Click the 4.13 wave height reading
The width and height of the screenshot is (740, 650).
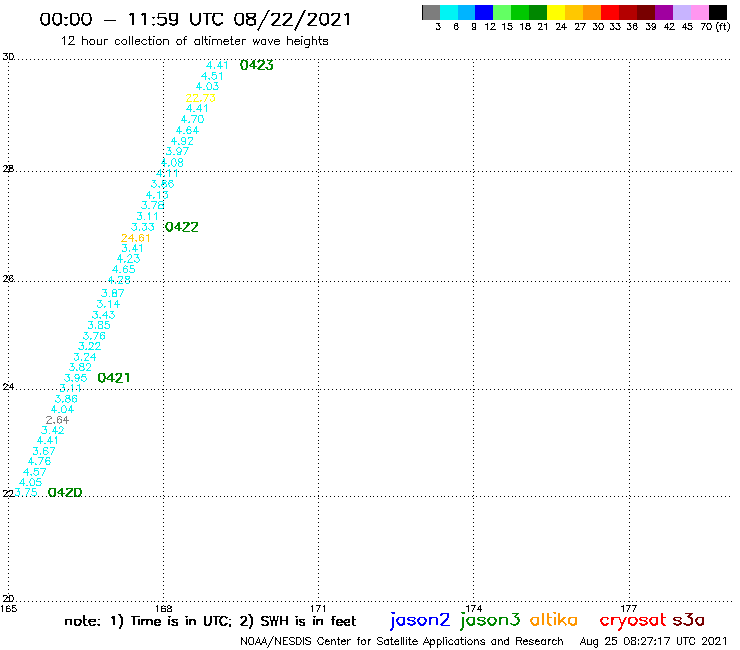tap(157, 195)
